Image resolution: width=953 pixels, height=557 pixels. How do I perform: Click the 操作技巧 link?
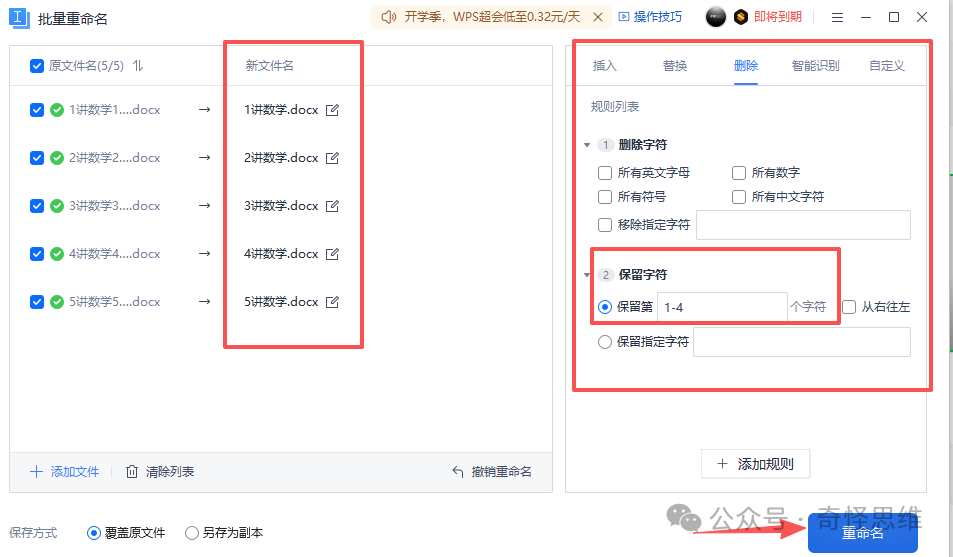click(650, 17)
